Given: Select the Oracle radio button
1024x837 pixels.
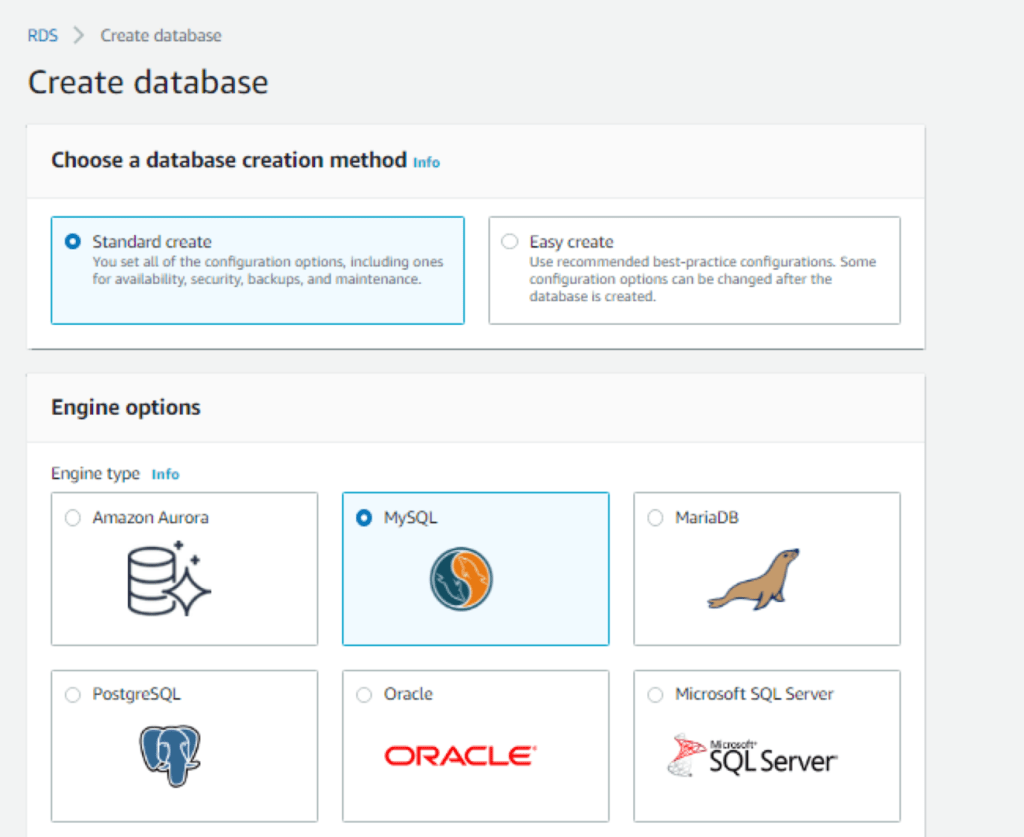Looking at the screenshot, I should point(364,694).
